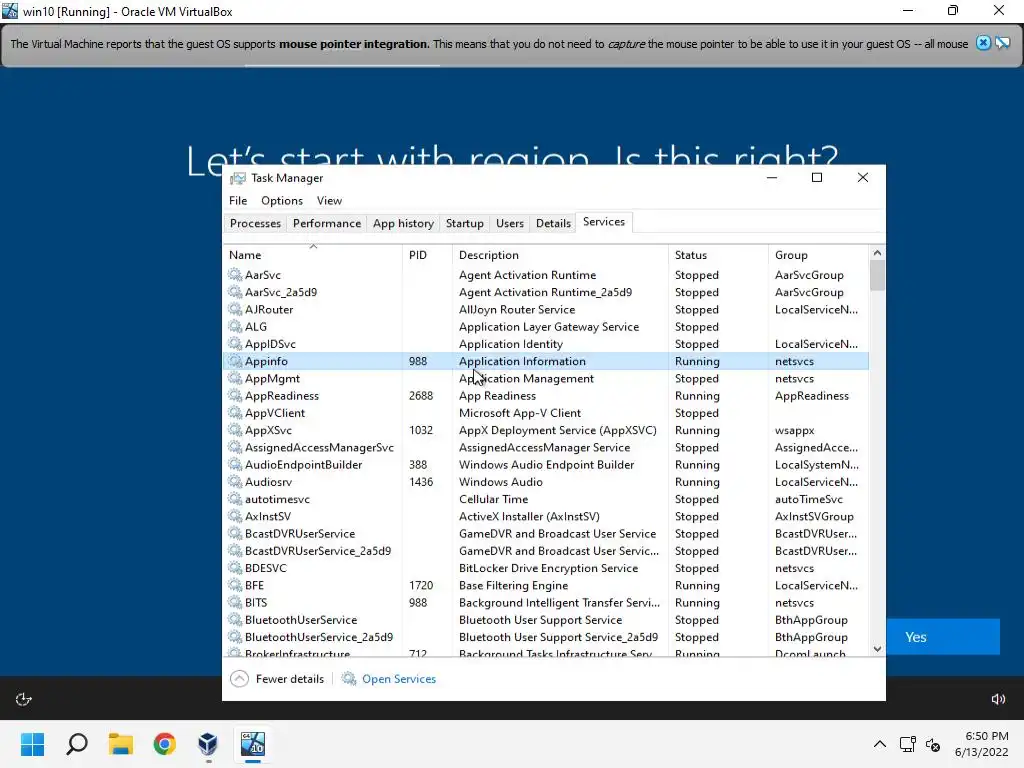This screenshot has width=1024, height=768.
Task: Select the running win10 VM taskbar icon
Action: click(x=253, y=744)
